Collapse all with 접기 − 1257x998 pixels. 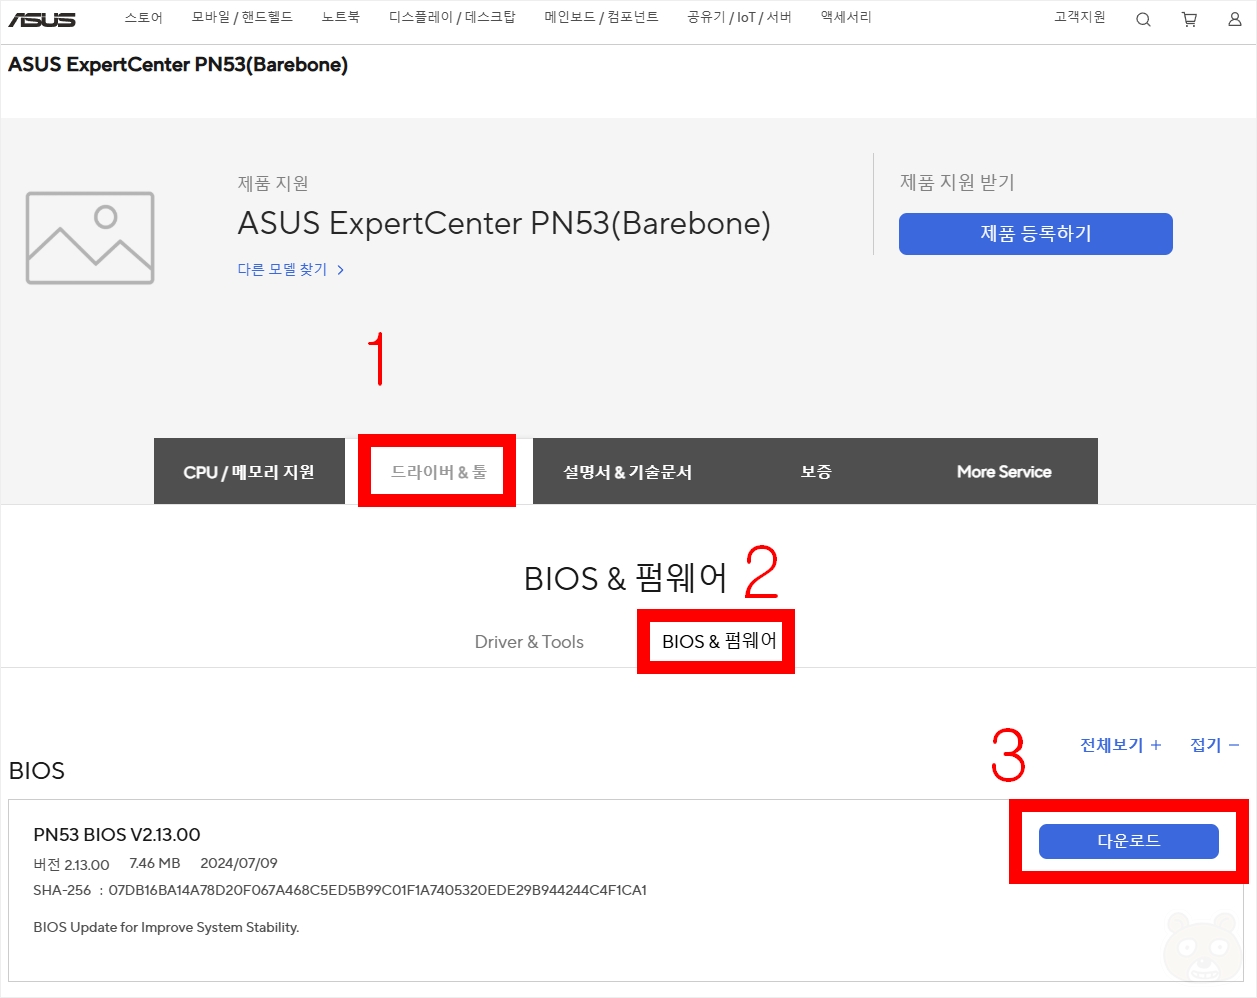pos(1214,745)
